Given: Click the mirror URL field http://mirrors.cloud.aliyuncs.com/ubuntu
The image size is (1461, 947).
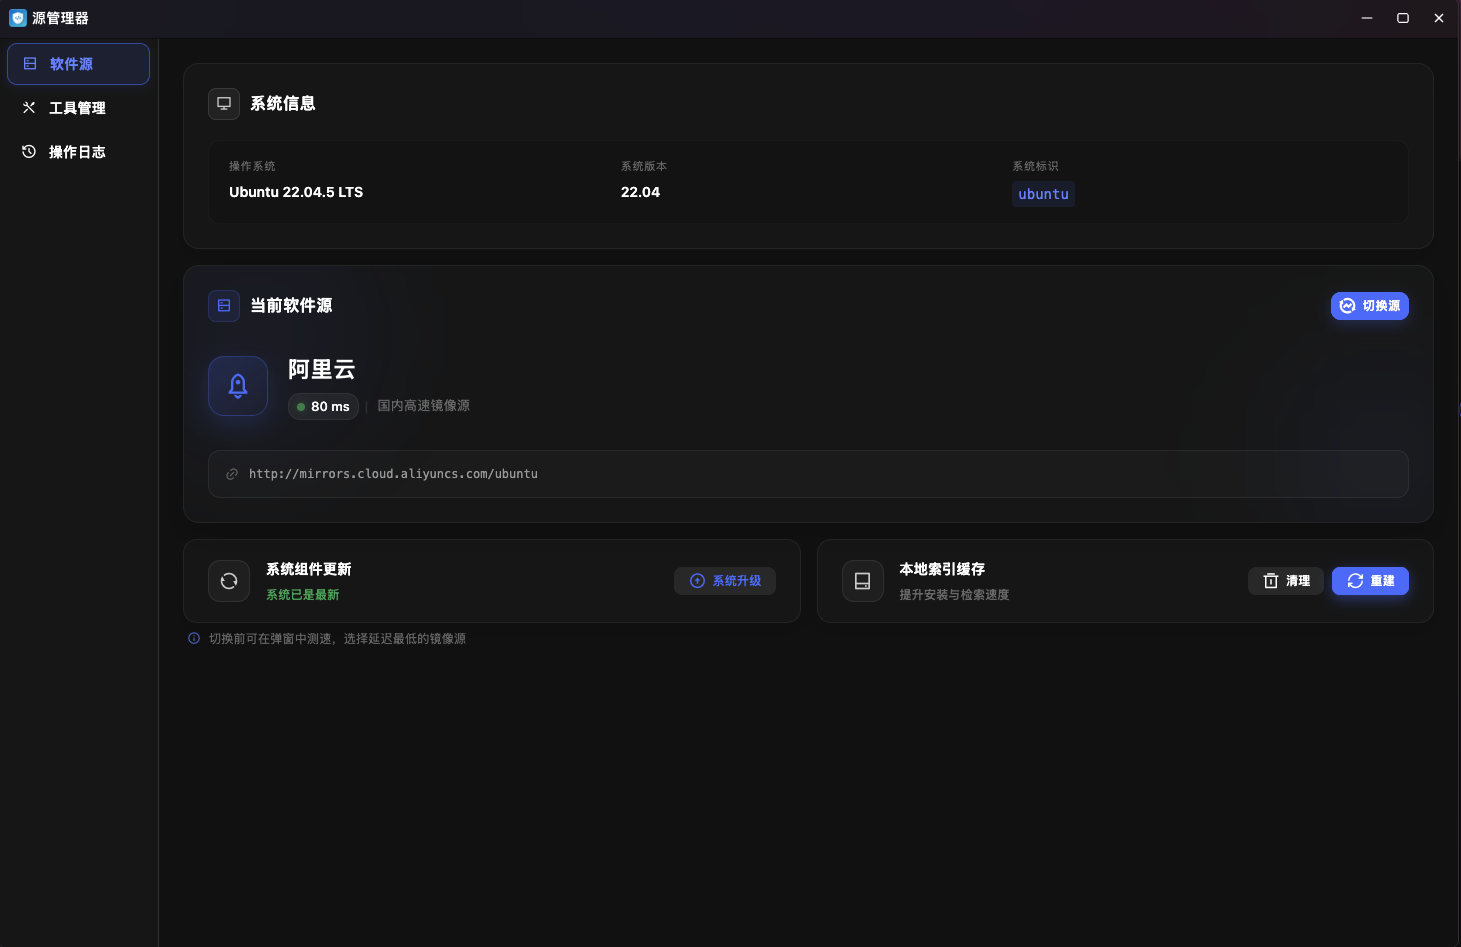Looking at the screenshot, I should [x=808, y=474].
